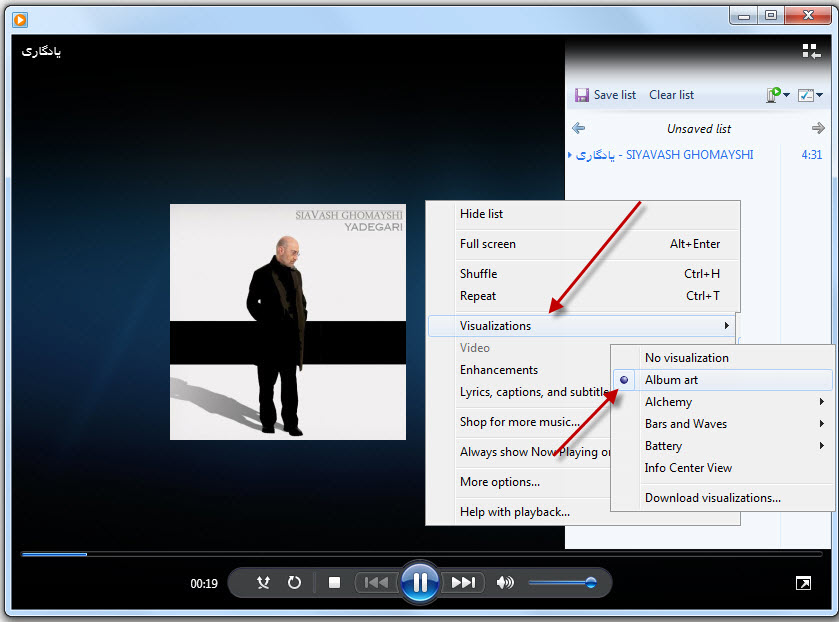The image size is (839, 622).
Task: Click the YADEGARI album art image
Action: [288, 322]
